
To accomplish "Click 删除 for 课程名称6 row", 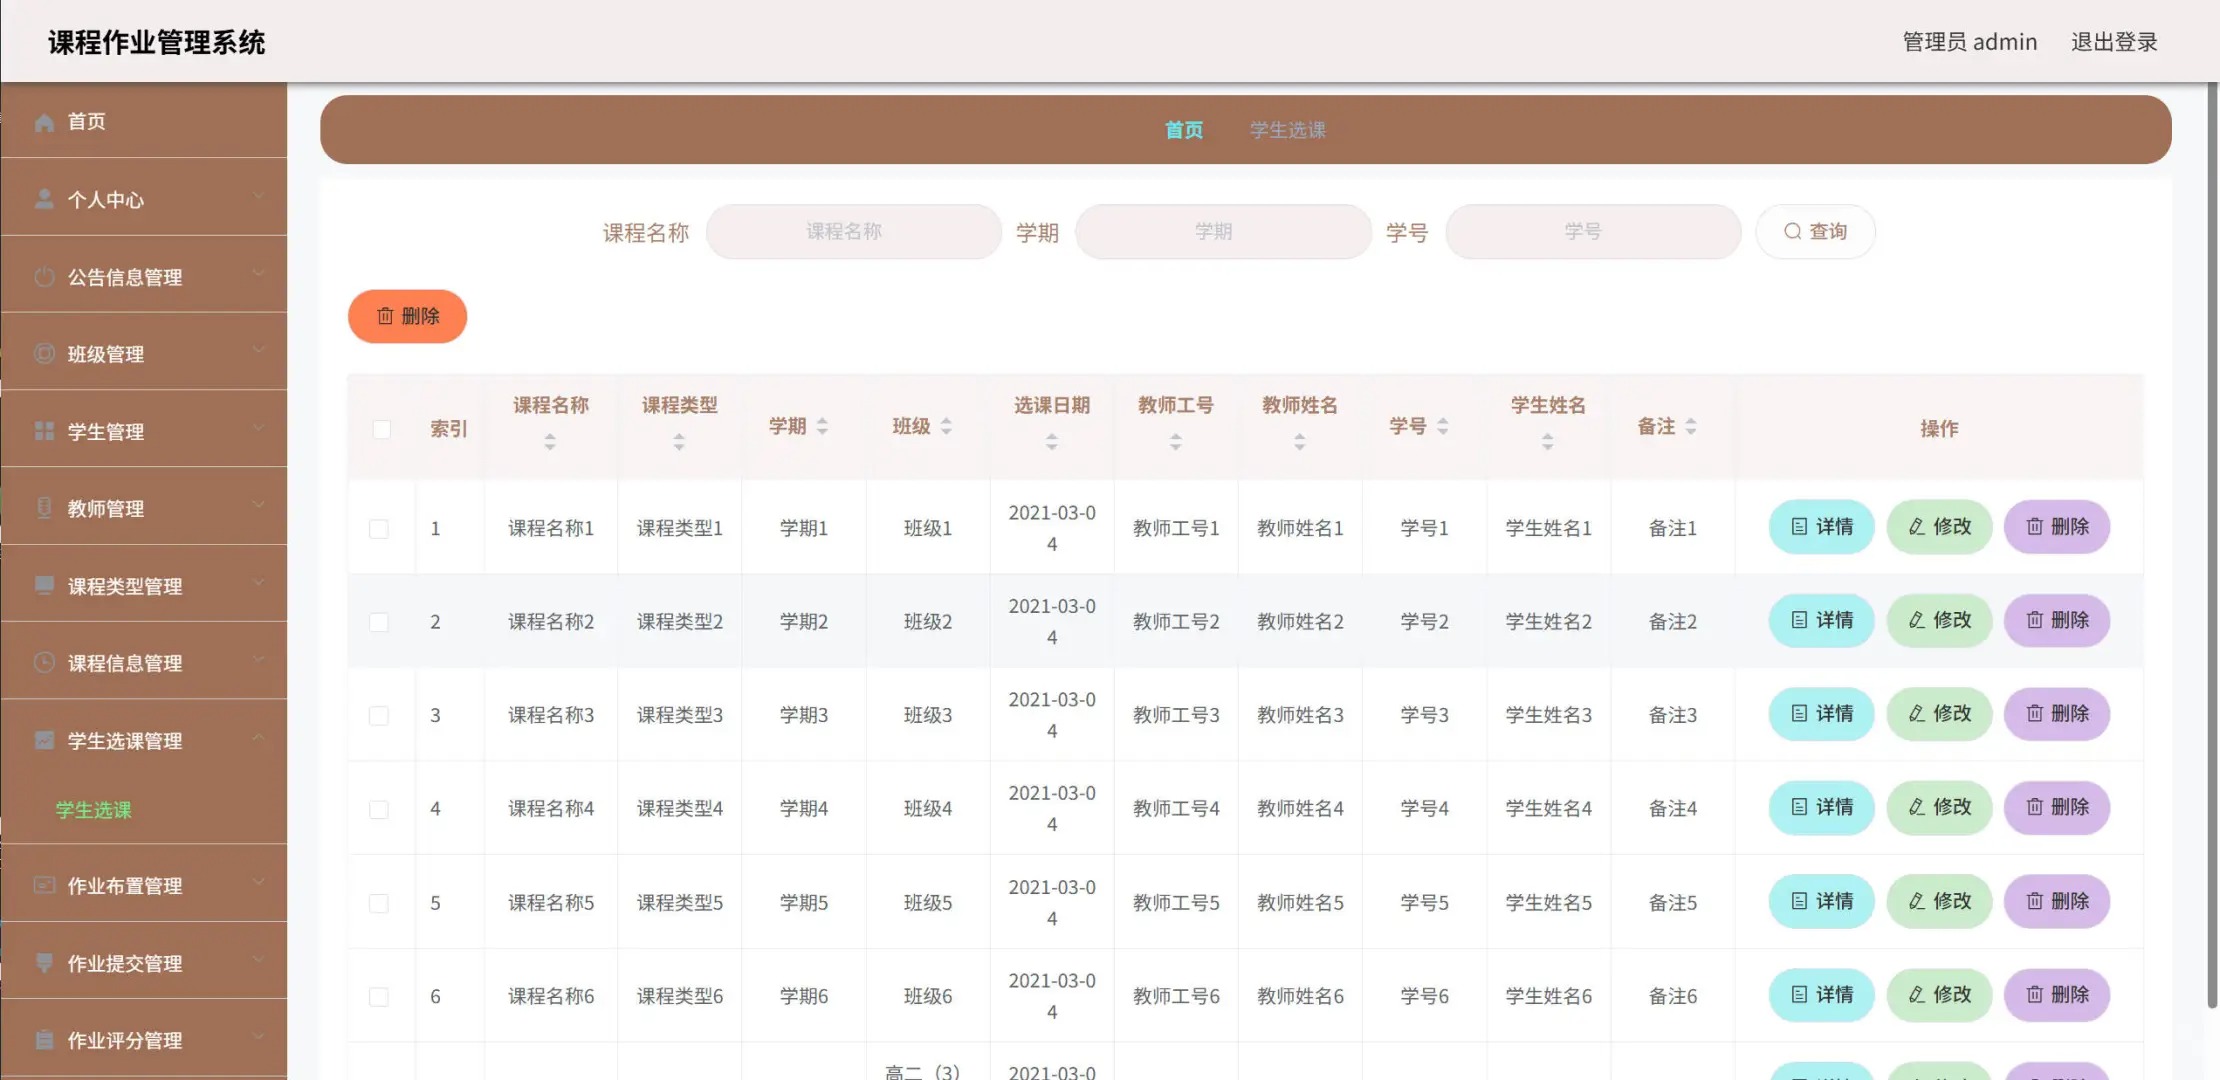I will tap(2057, 995).
